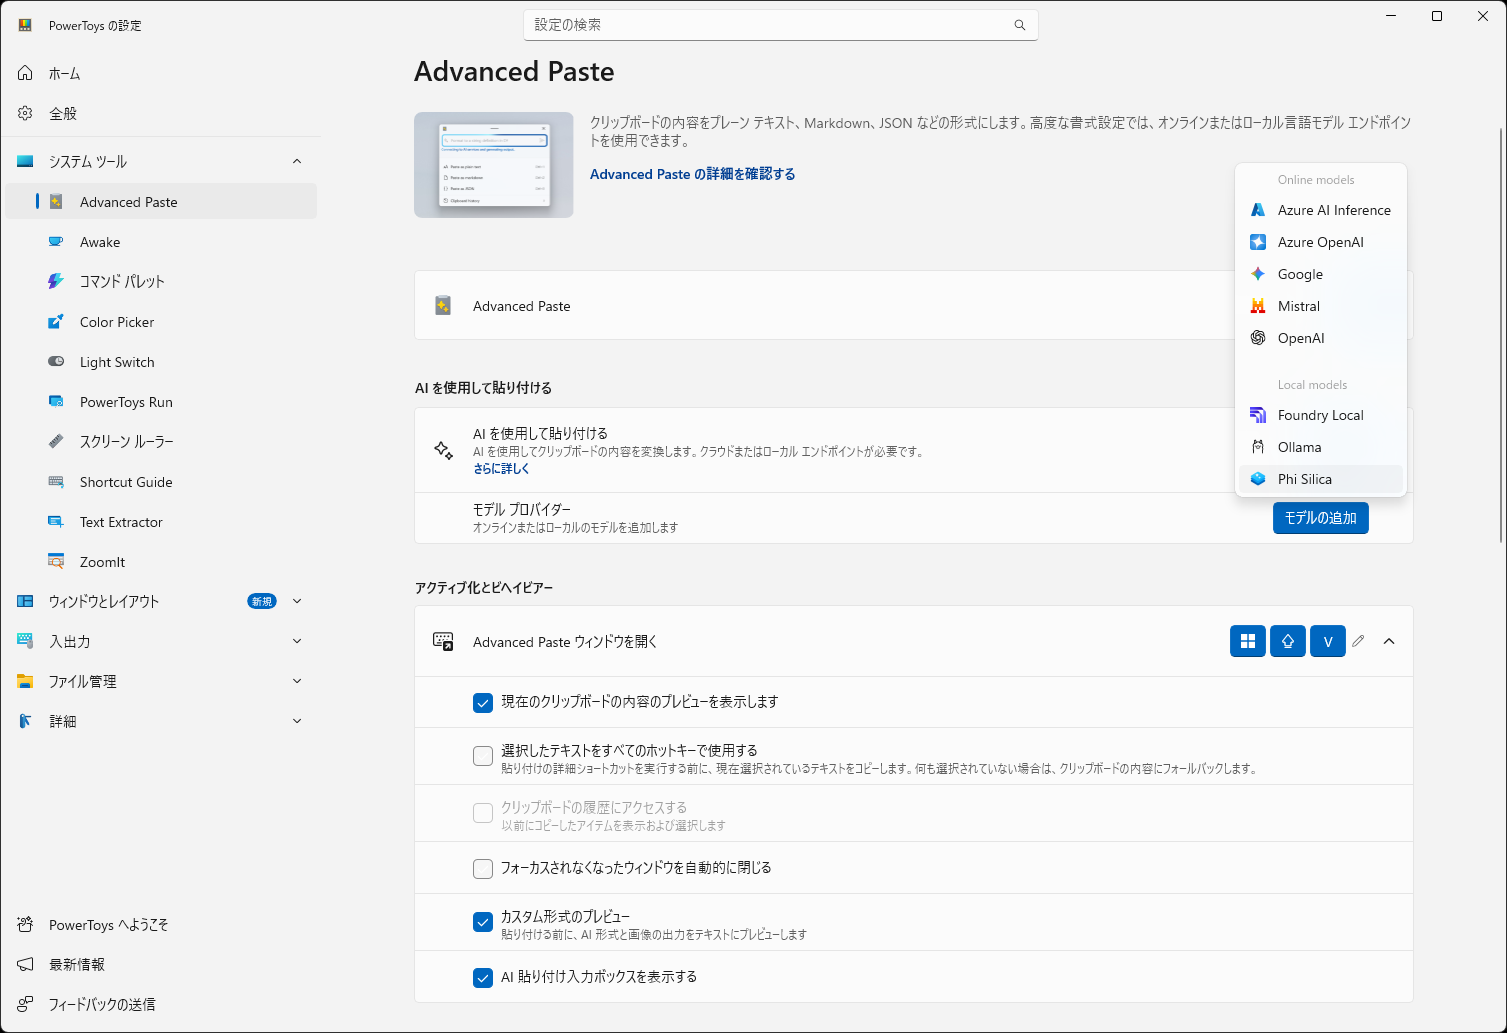Click the モデルの追加 button
Screen dimensions: 1507x1033
click(x=1321, y=518)
